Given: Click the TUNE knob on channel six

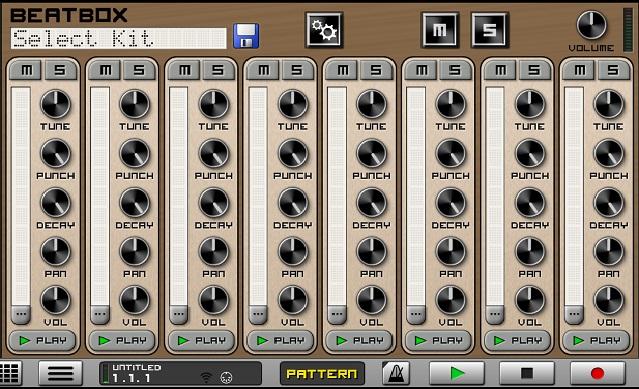Looking at the screenshot, I should point(450,104).
